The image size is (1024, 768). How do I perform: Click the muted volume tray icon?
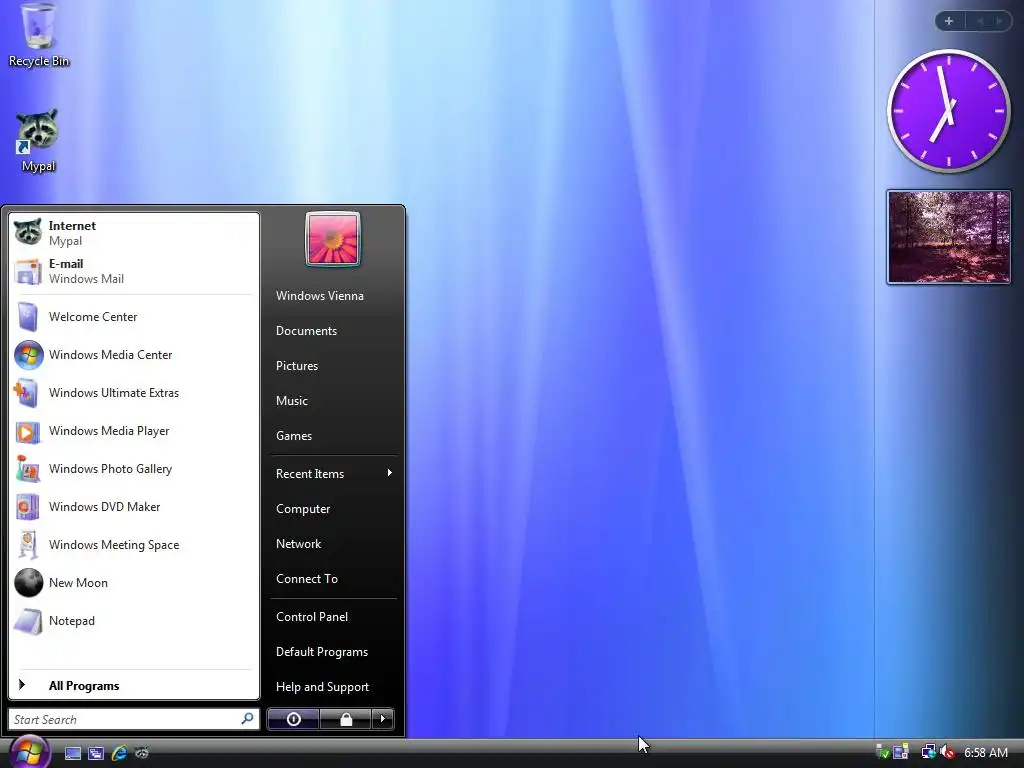click(947, 752)
